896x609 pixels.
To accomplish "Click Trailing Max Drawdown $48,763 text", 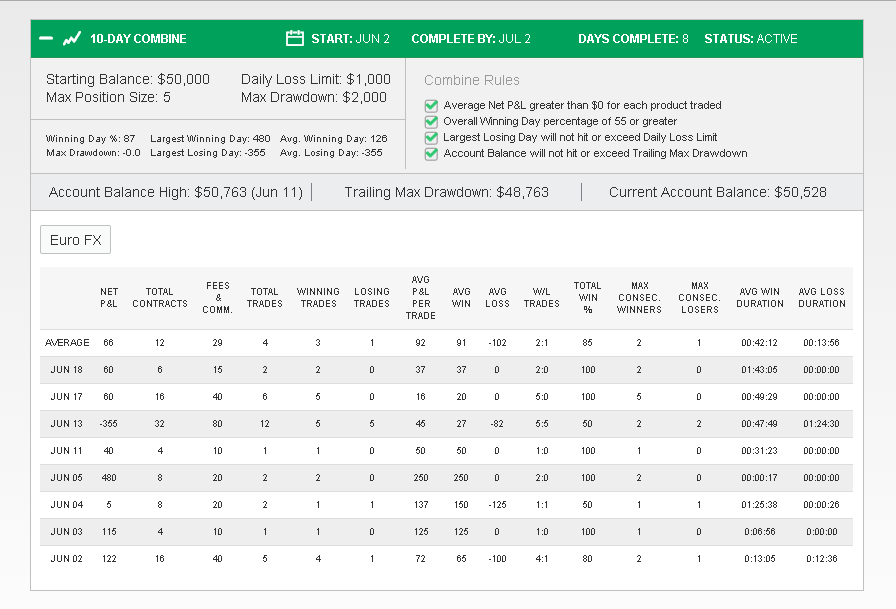I will pyautogui.click(x=446, y=193).
